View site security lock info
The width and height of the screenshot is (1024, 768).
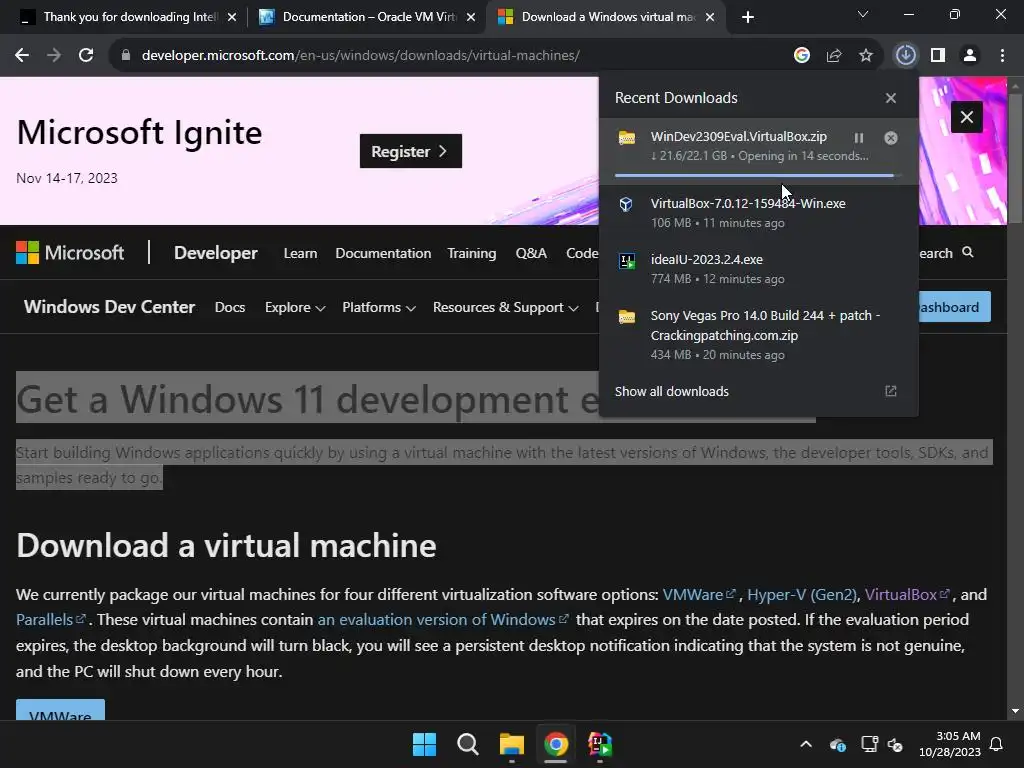pos(126,56)
